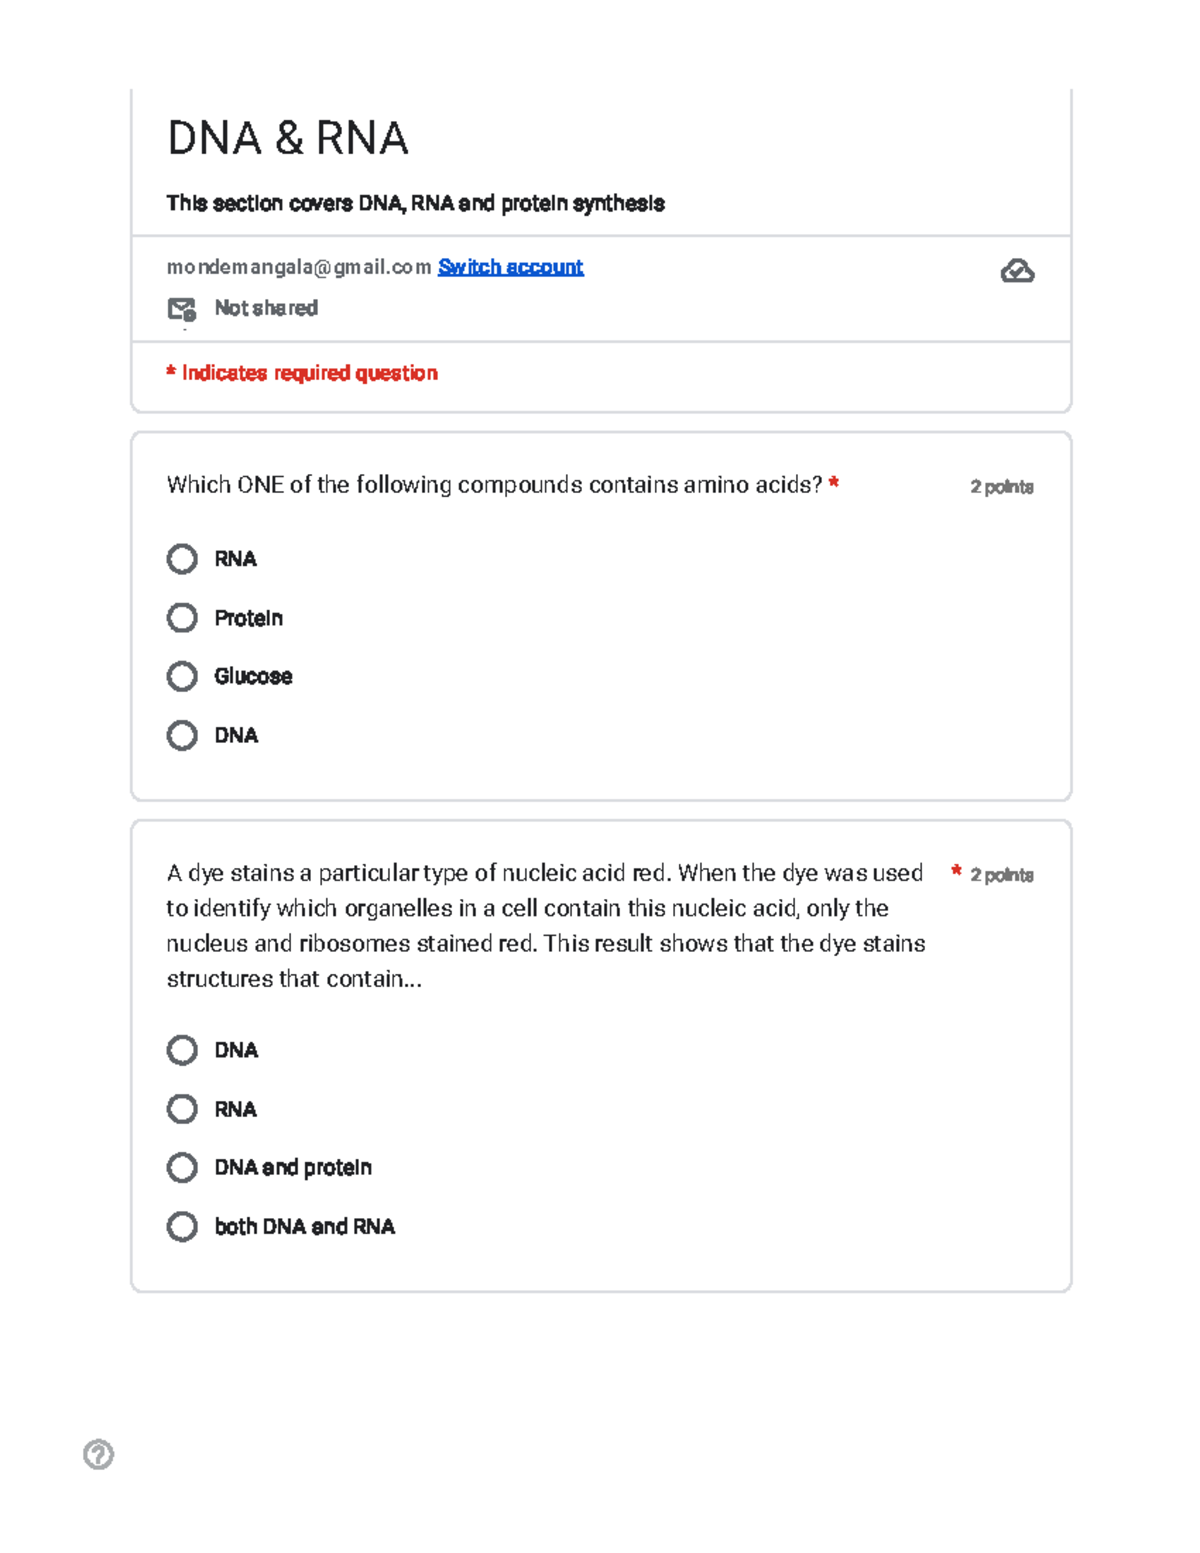Choose the Protein radio option
The width and height of the screenshot is (1200, 1553).
[182, 618]
